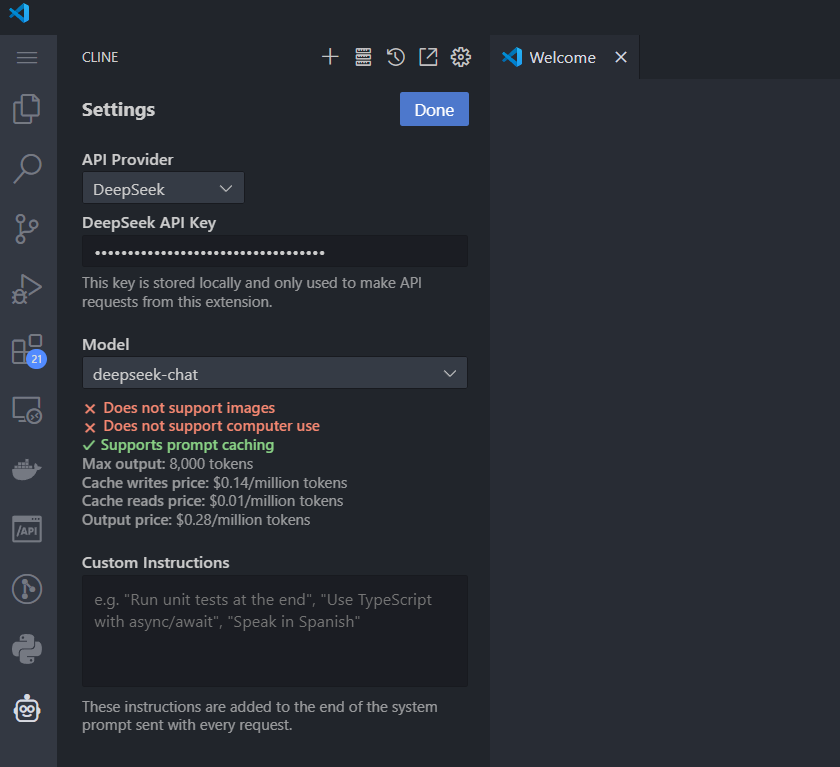Open Cline in editor pop-out icon
This screenshot has height=767, width=840.
point(428,57)
